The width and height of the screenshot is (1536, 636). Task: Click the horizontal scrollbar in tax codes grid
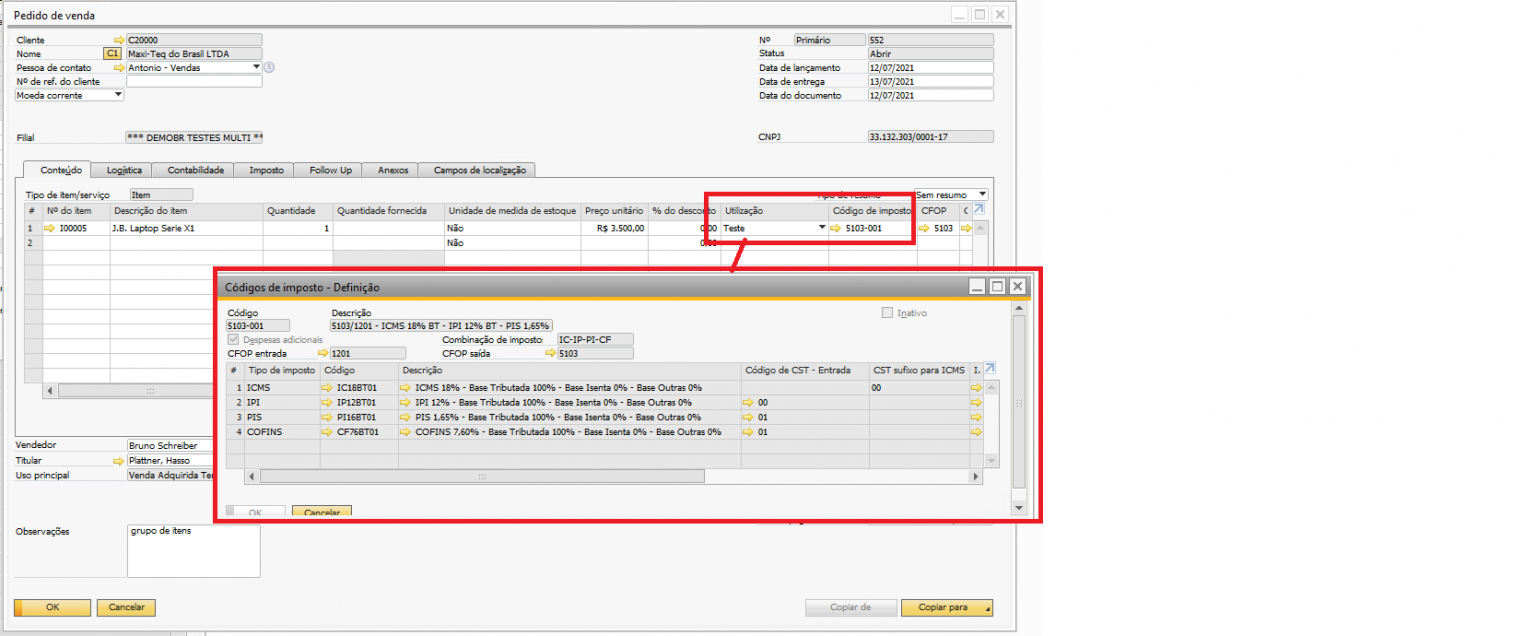480,477
